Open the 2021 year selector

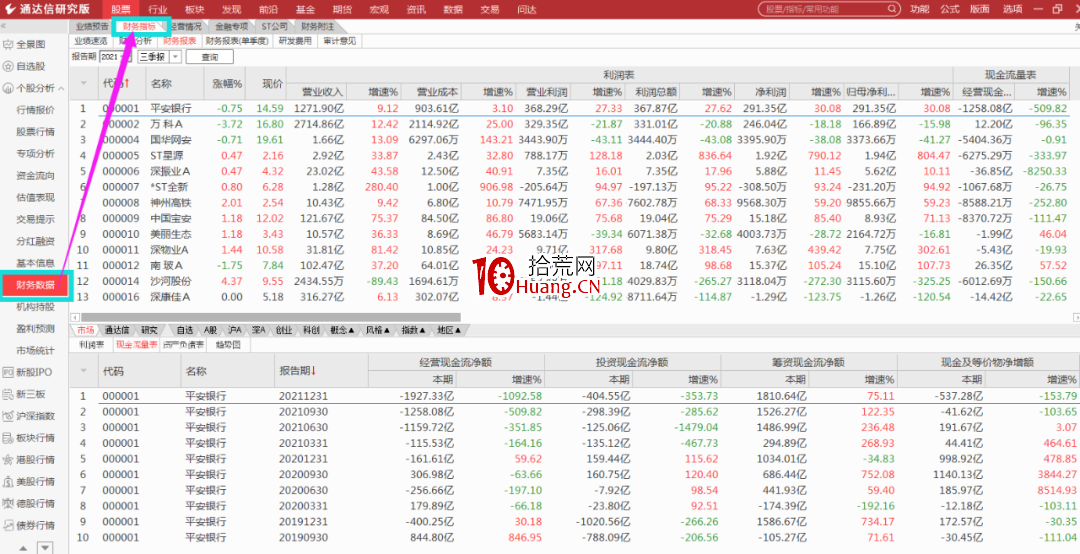point(114,57)
